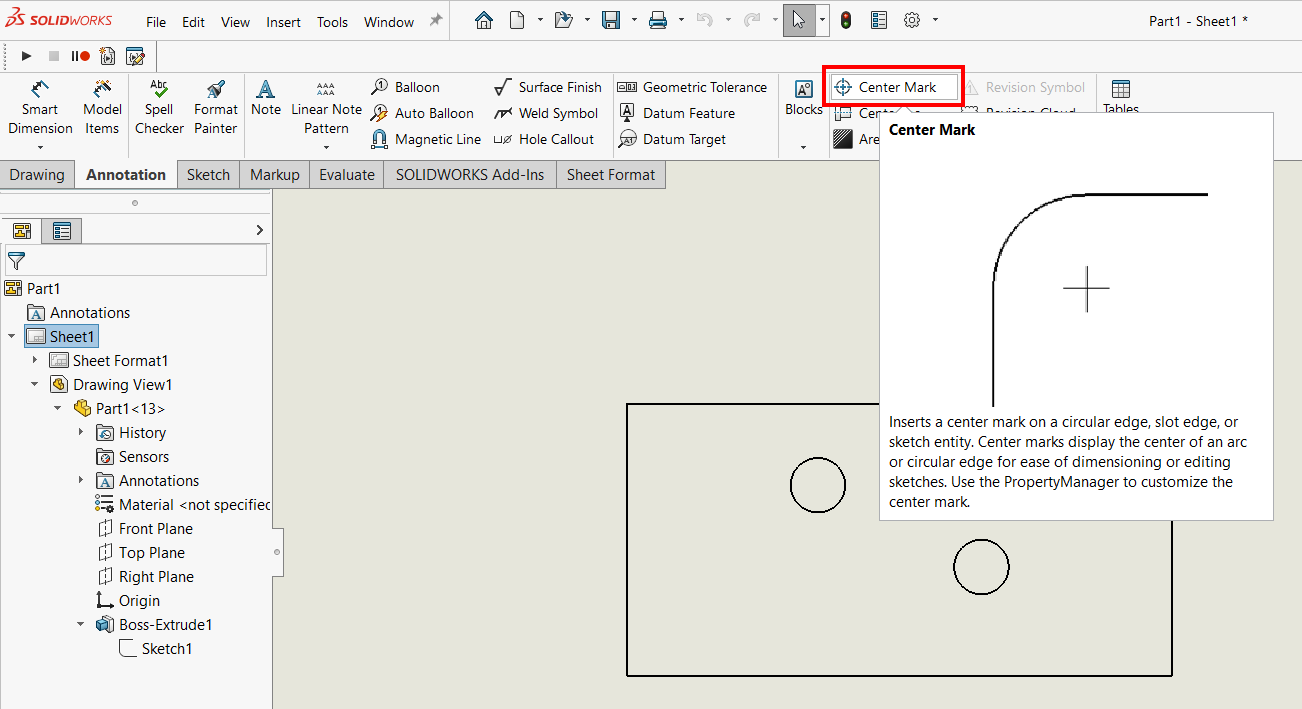Select Front Plane in the tree

pyautogui.click(x=145, y=528)
